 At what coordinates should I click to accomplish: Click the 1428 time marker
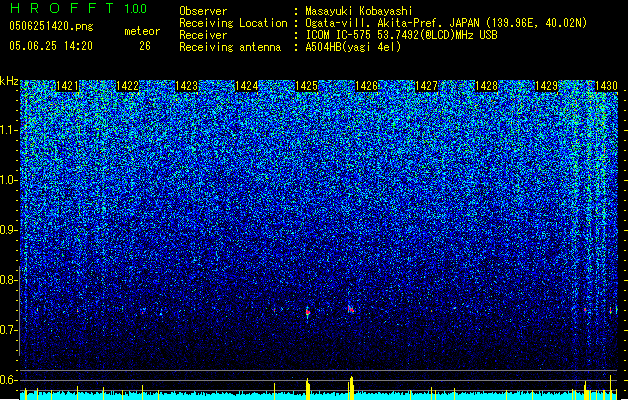point(486,86)
